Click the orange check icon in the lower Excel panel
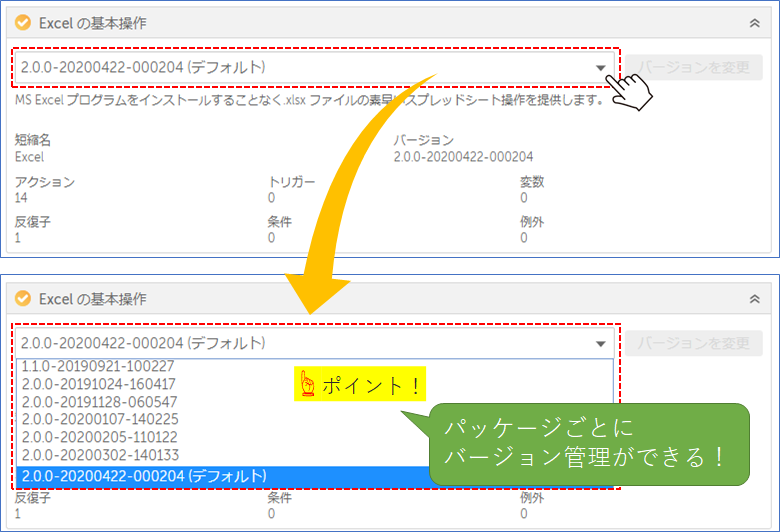Image resolution: width=780 pixels, height=532 pixels. [x=23, y=299]
